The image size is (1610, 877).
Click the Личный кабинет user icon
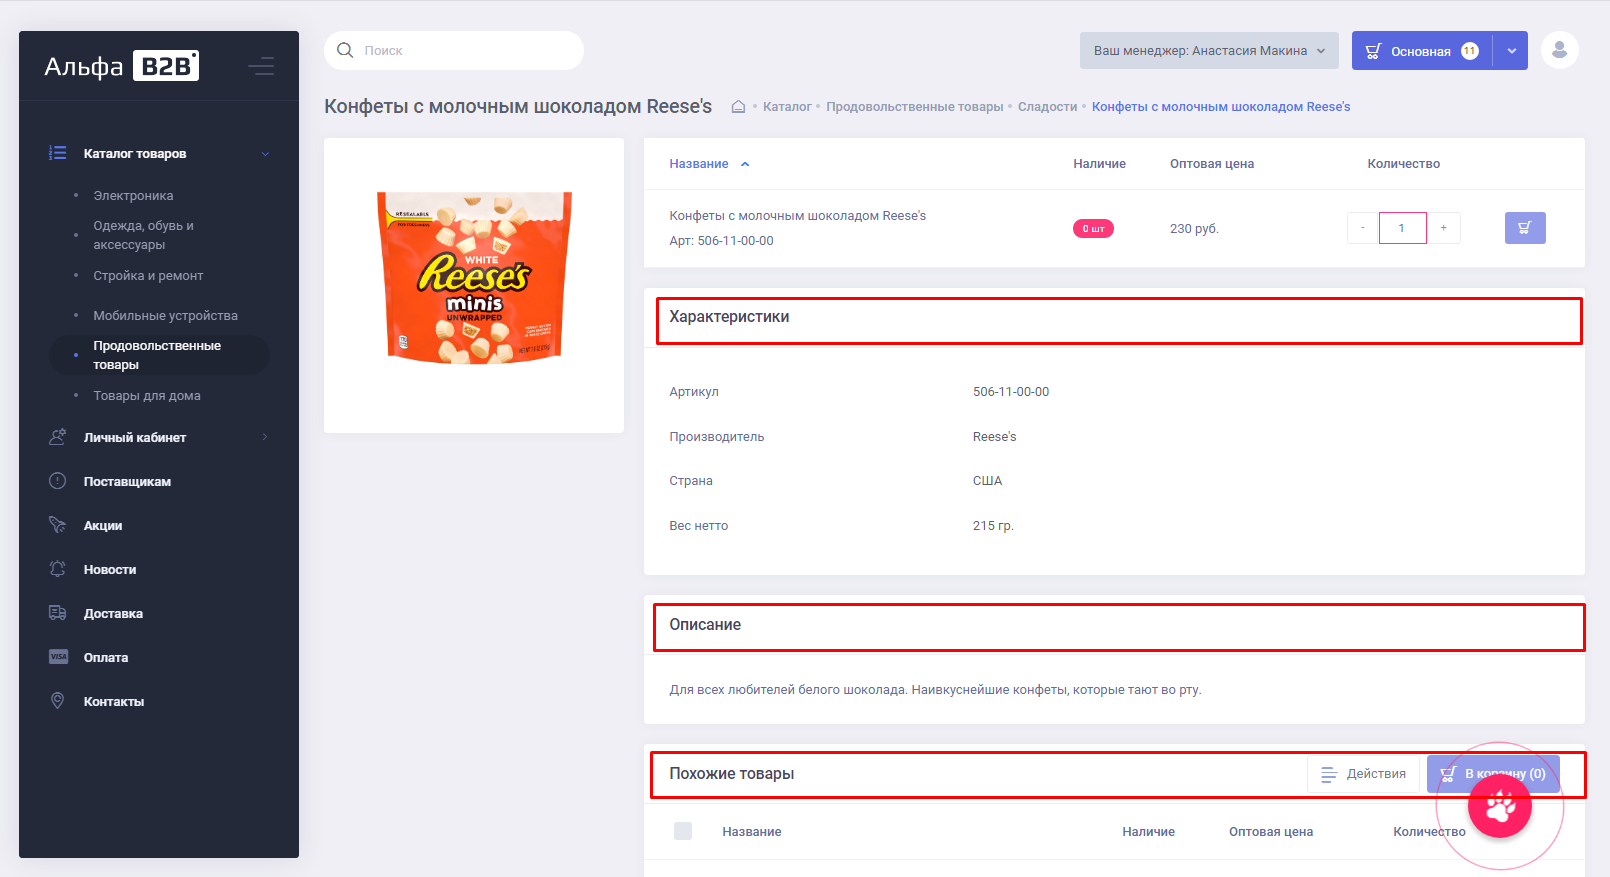coord(58,437)
